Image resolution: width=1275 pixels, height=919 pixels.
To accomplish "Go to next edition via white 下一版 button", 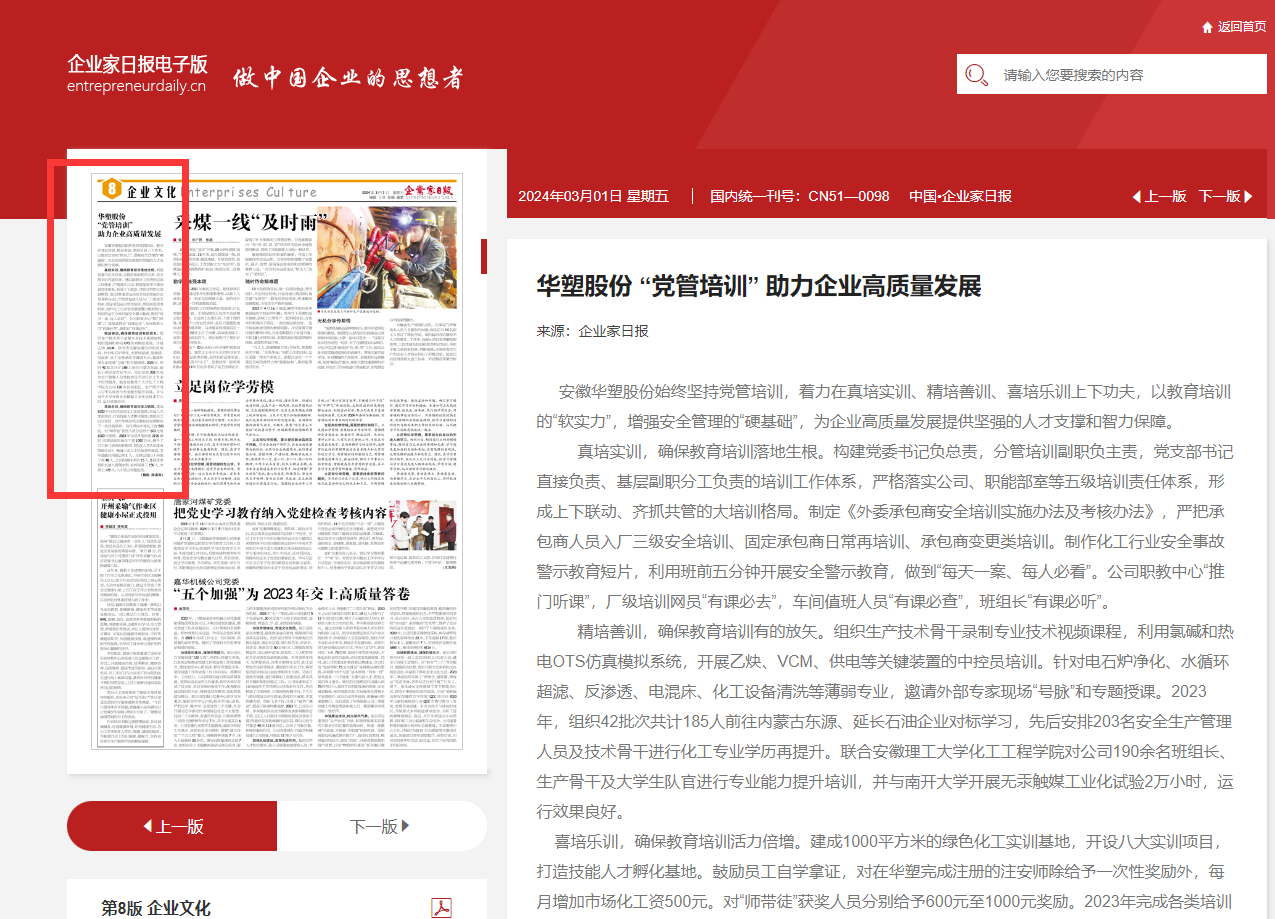I will (380, 826).
